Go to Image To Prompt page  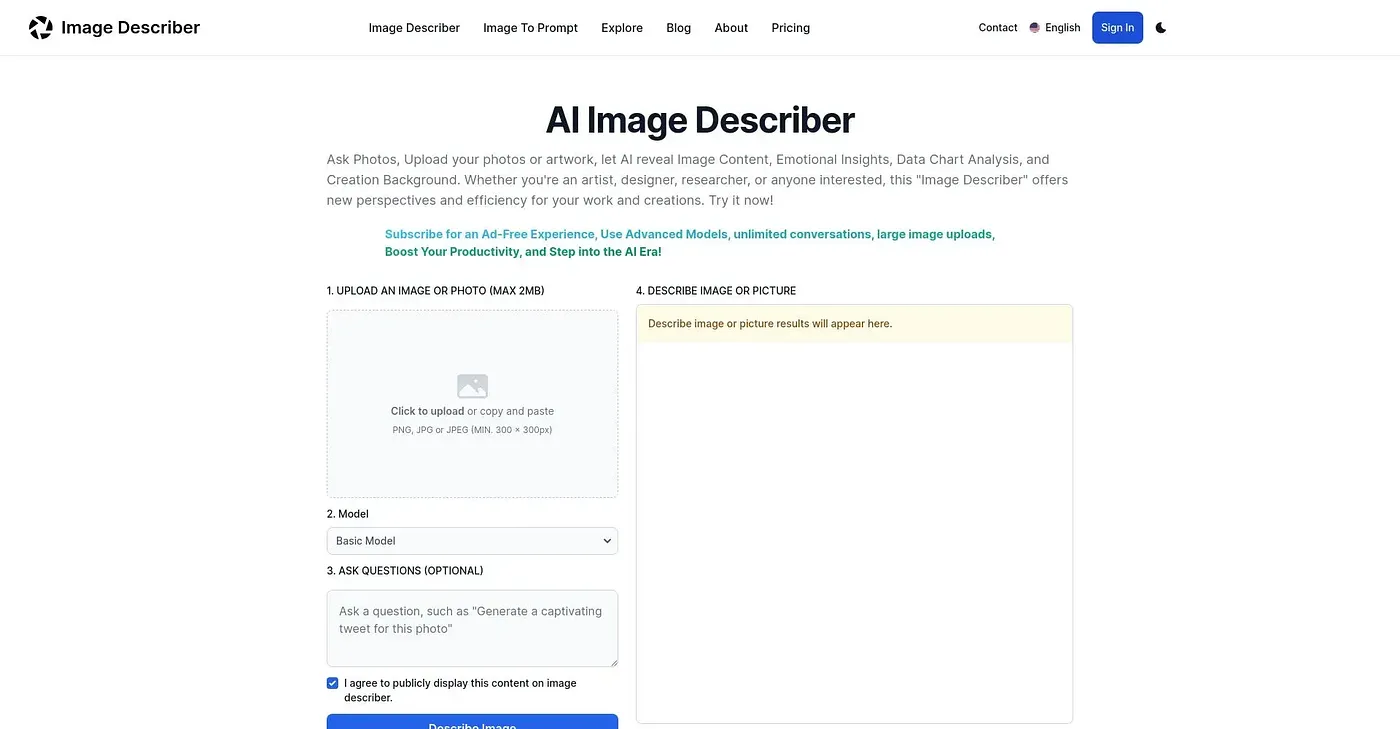pos(530,28)
